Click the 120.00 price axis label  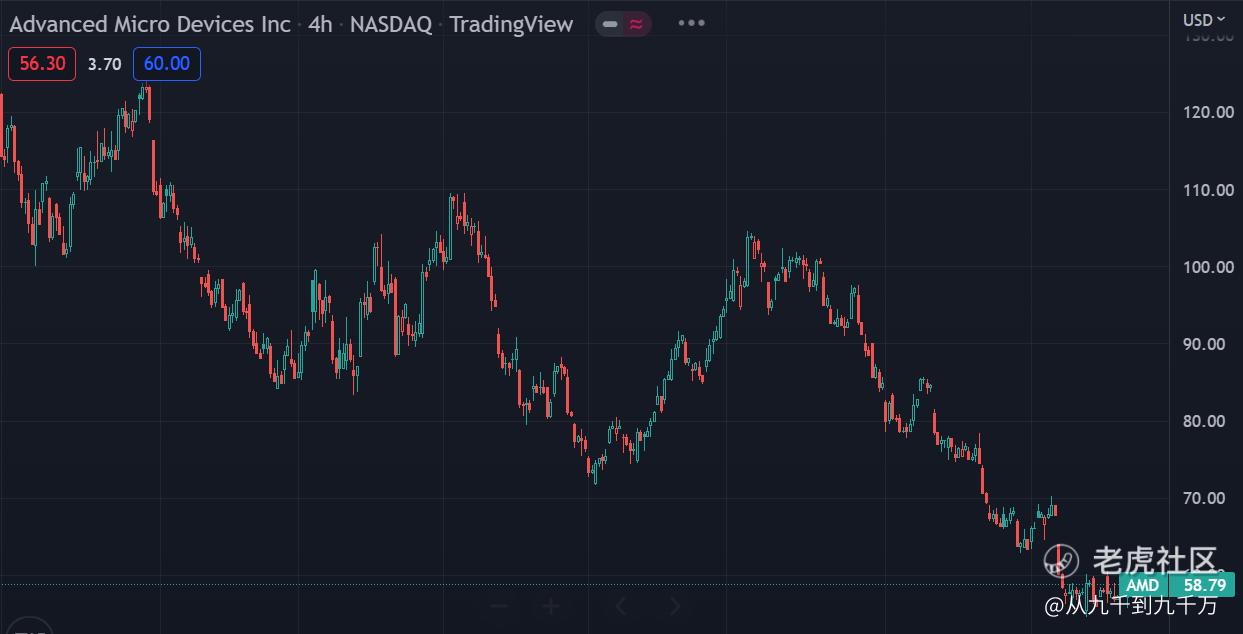[x=1208, y=112]
